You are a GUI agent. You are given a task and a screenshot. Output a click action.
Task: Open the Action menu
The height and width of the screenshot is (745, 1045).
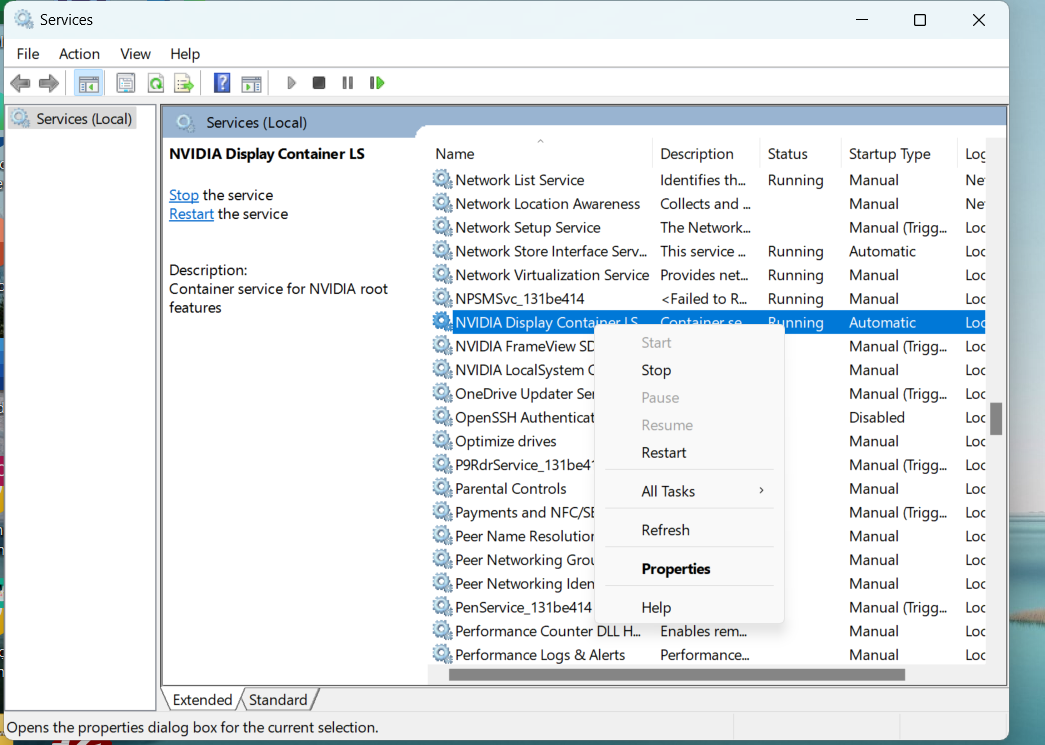coord(79,53)
